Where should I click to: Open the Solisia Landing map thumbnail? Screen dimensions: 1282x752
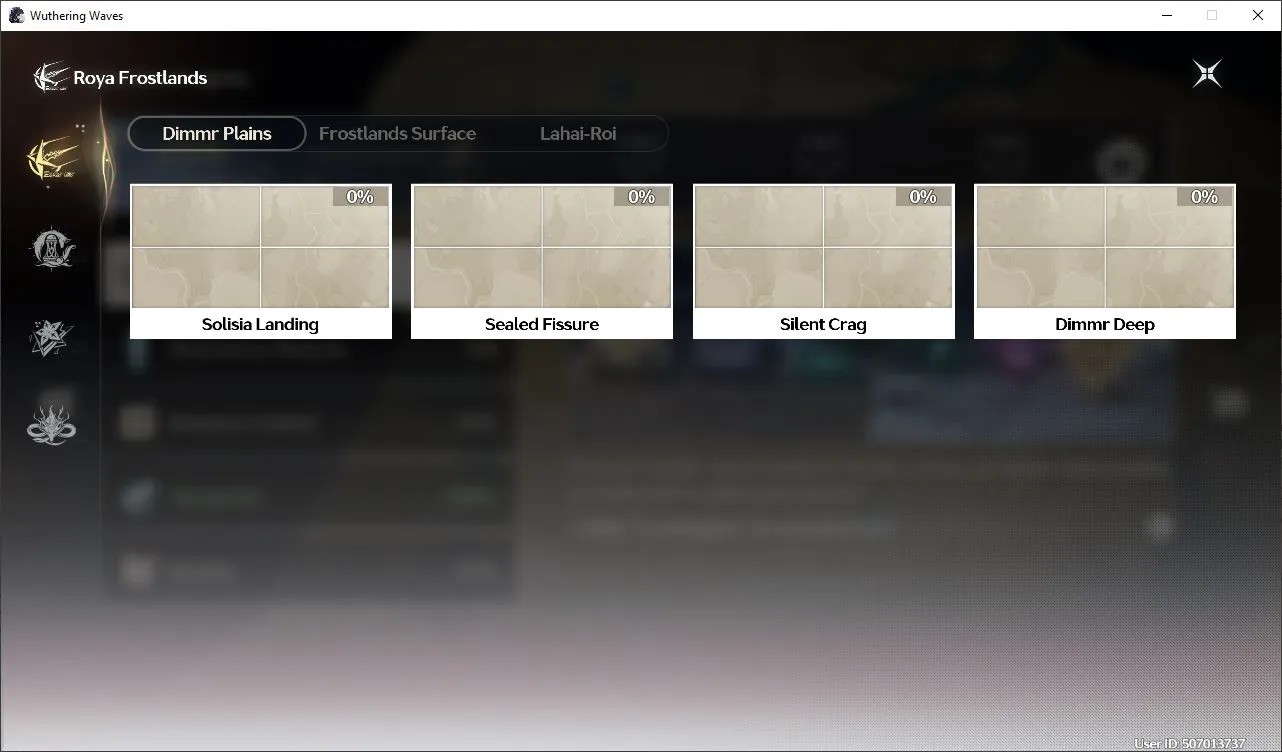pos(261,247)
